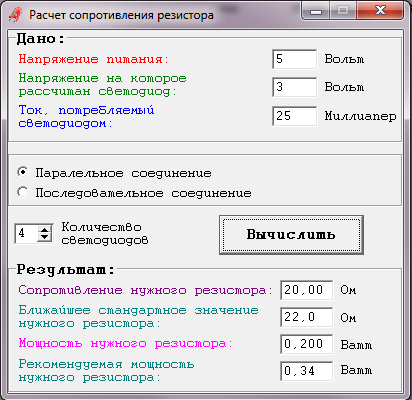Increase LED count with spinner up arrow
Screen dimensions: 412x400
tap(45, 230)
